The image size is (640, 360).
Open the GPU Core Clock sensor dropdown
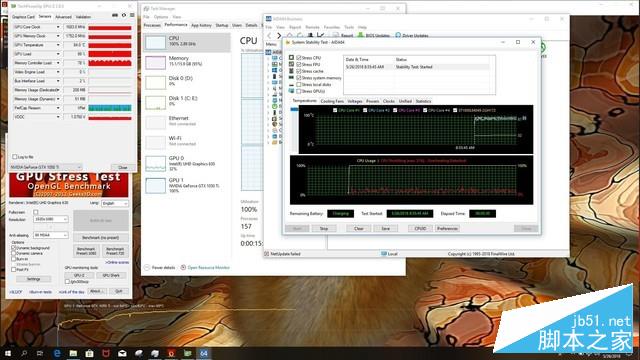(x=58, y=27)
